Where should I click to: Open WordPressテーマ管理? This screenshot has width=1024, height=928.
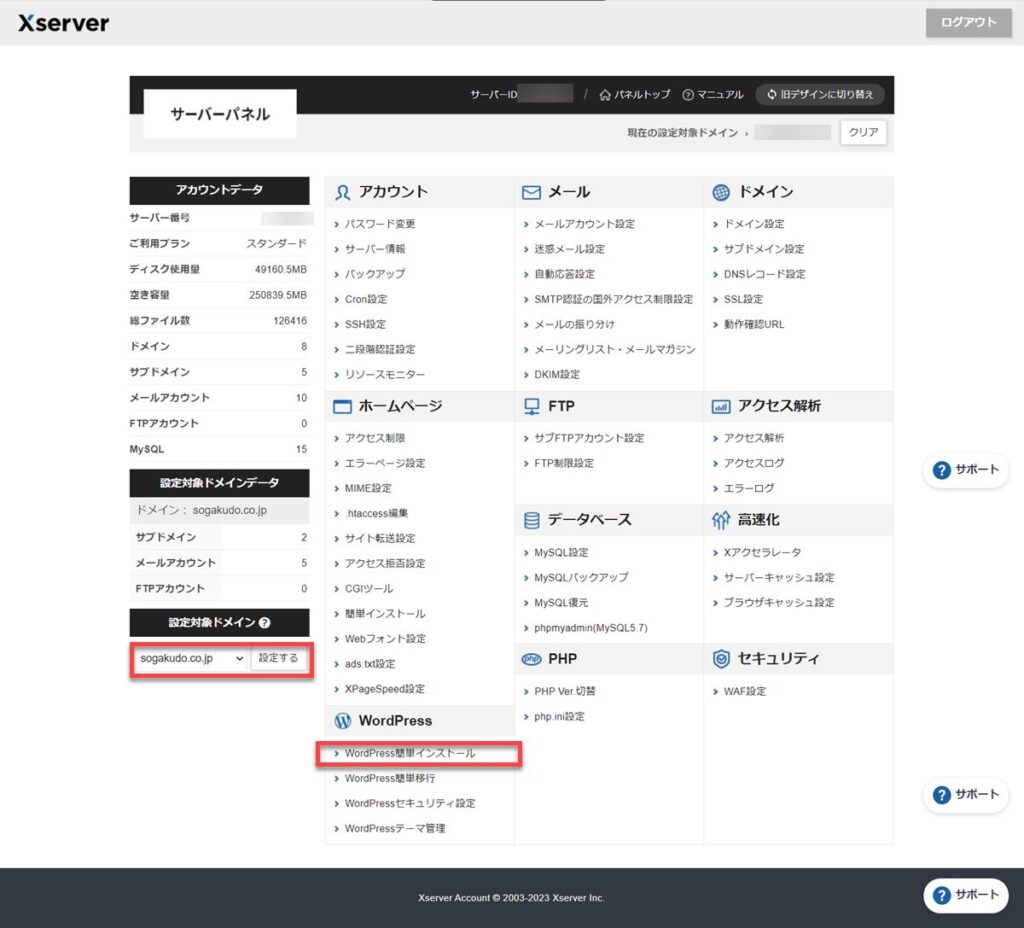click(395, 829)
